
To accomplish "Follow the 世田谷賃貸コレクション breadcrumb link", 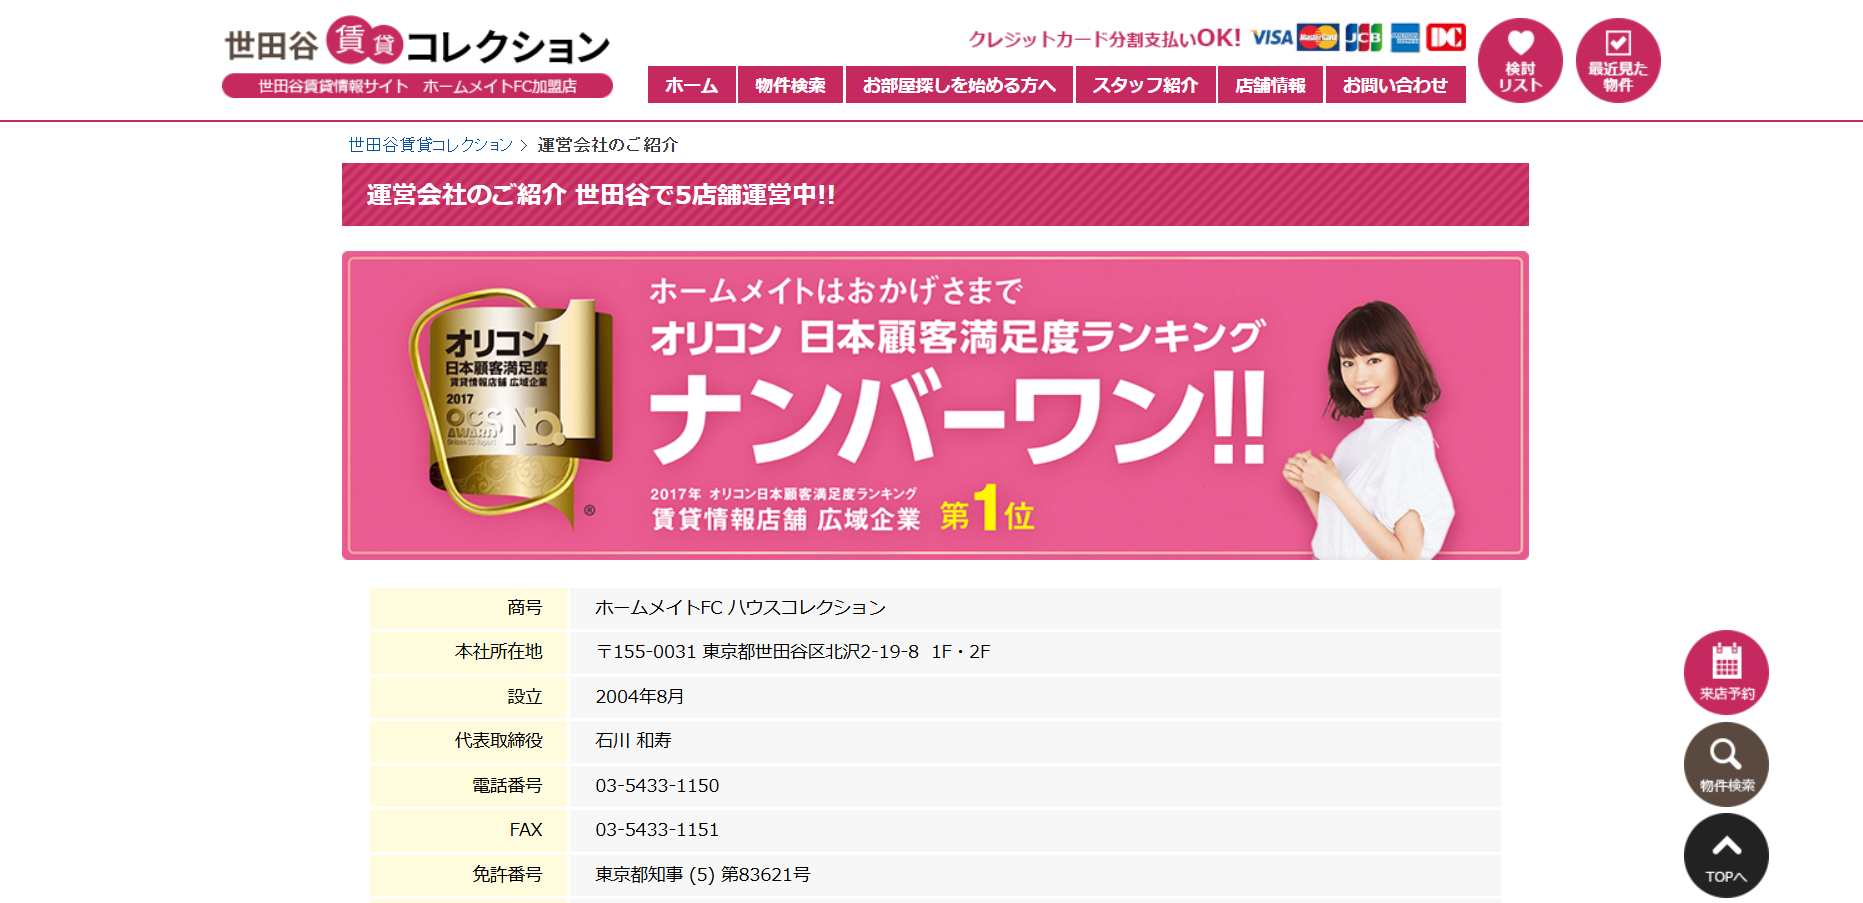I will (430, 145).
